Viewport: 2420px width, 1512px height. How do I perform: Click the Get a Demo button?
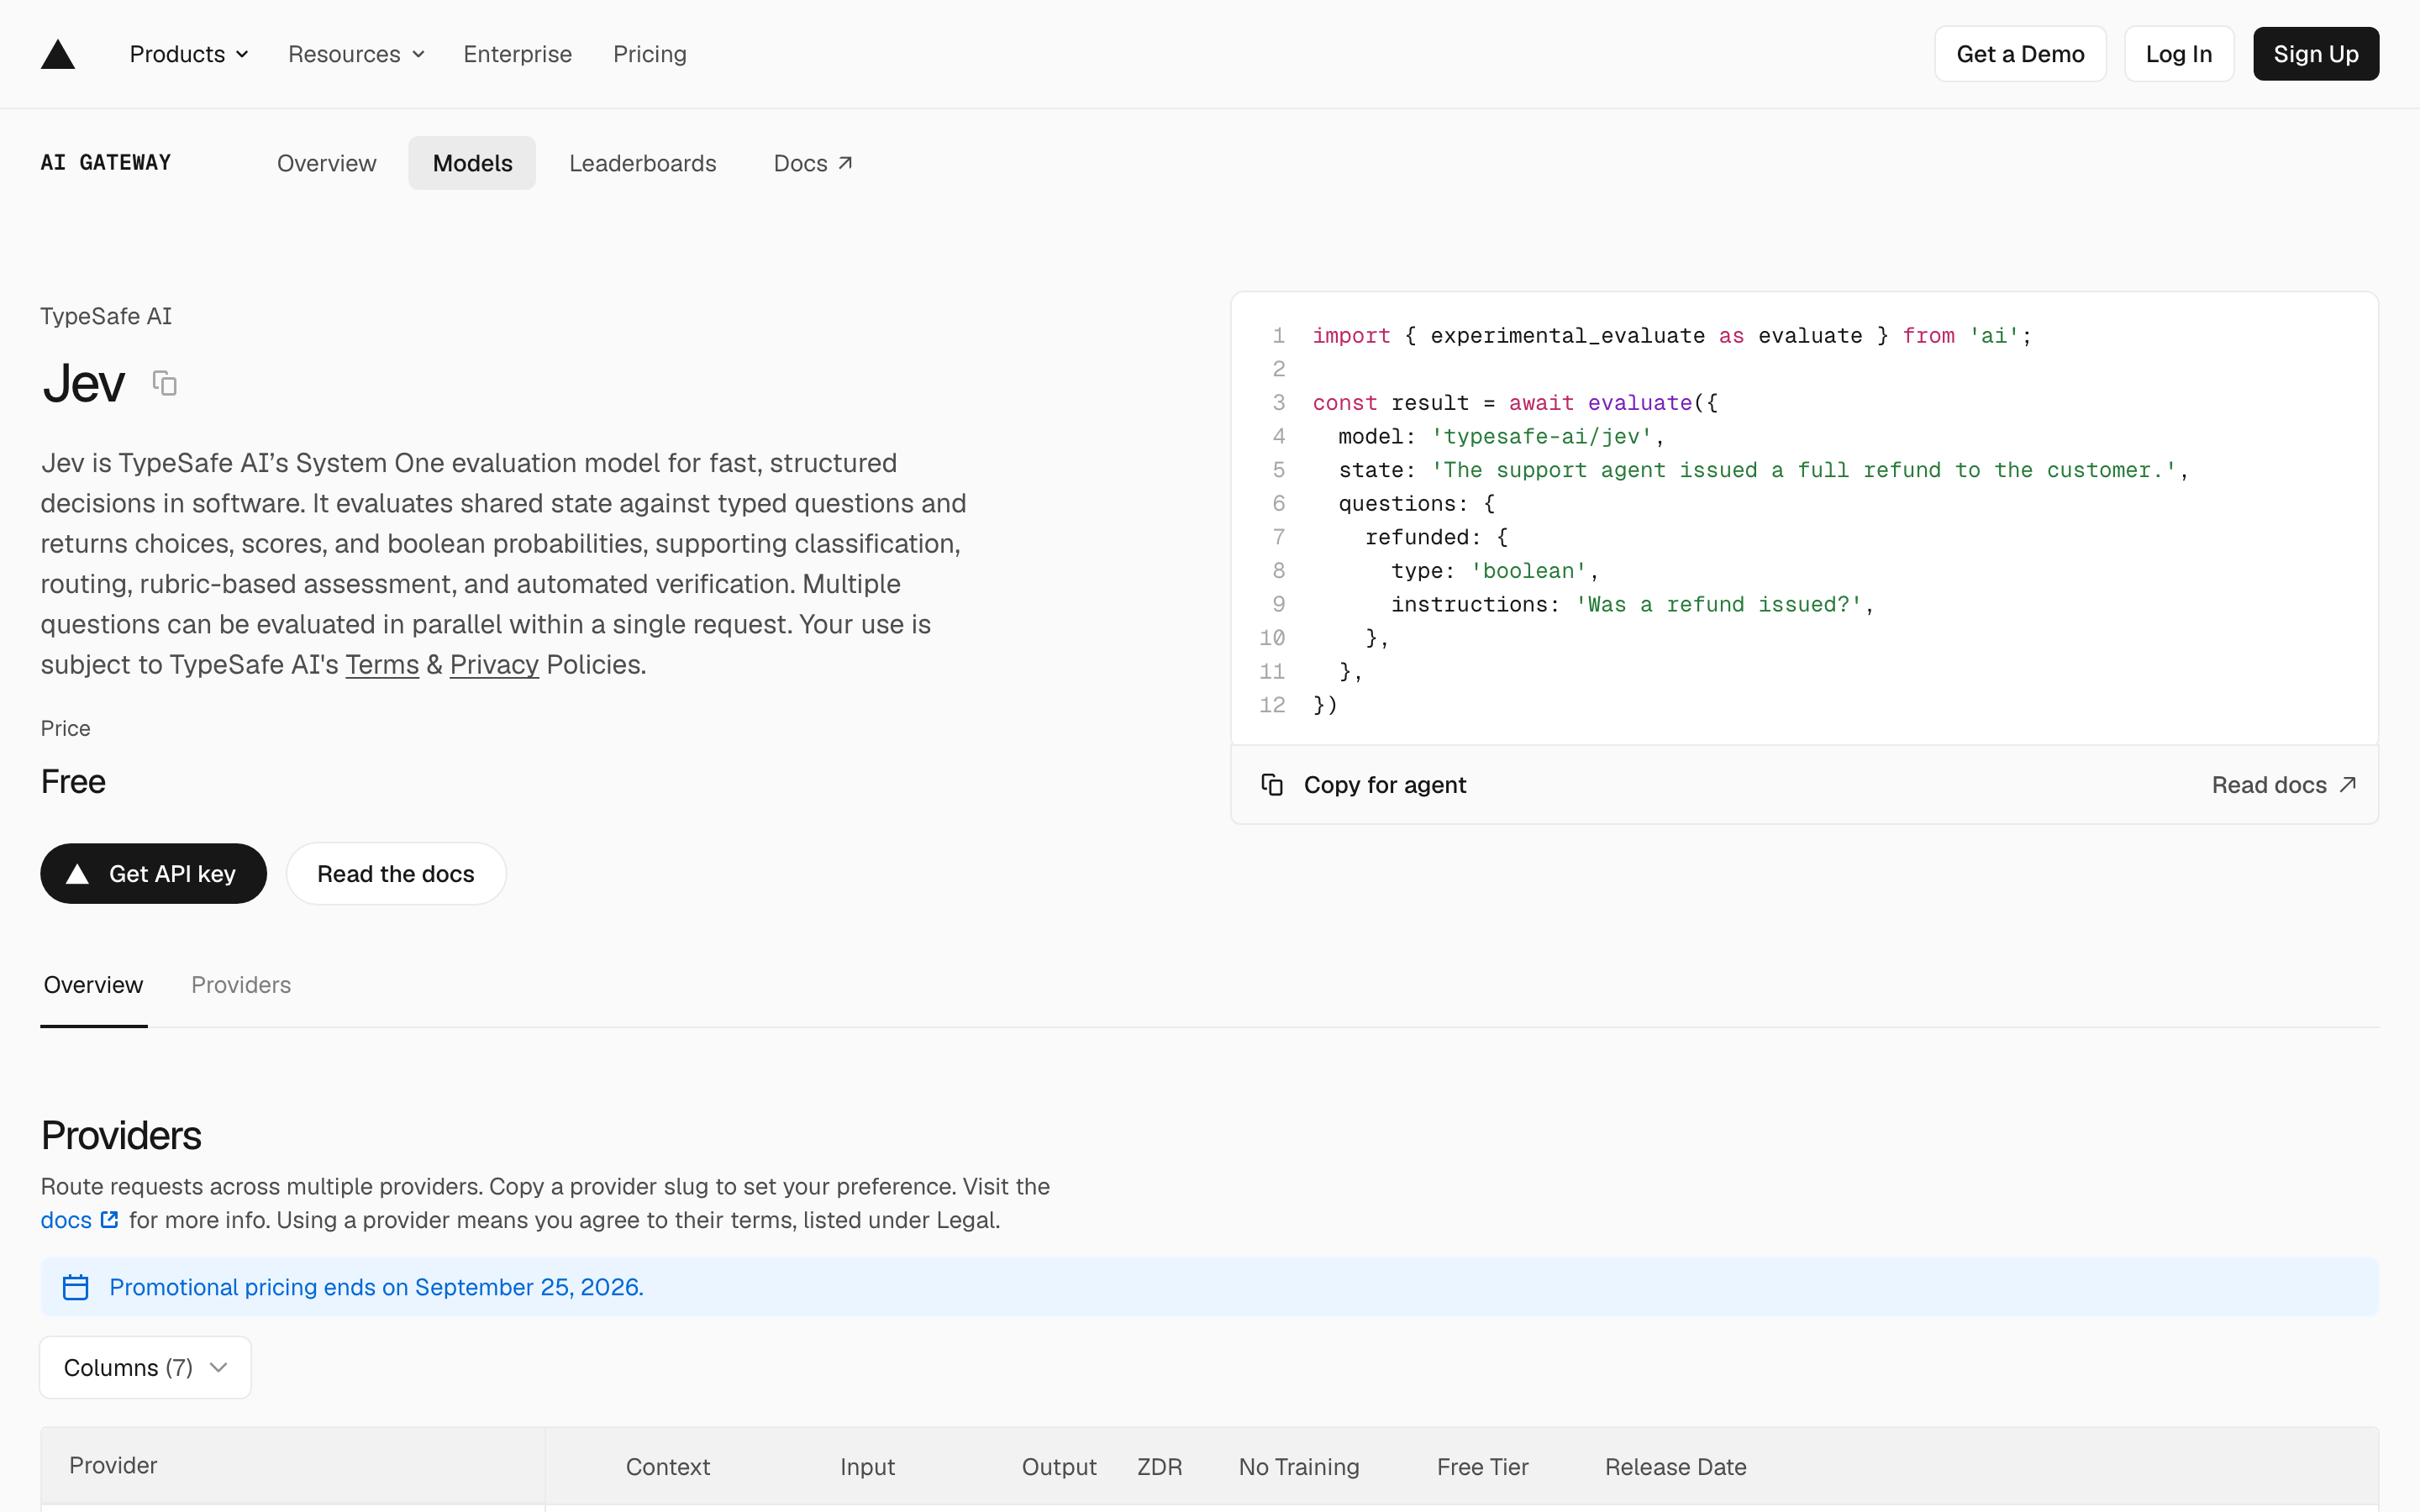pos(2020,54)
